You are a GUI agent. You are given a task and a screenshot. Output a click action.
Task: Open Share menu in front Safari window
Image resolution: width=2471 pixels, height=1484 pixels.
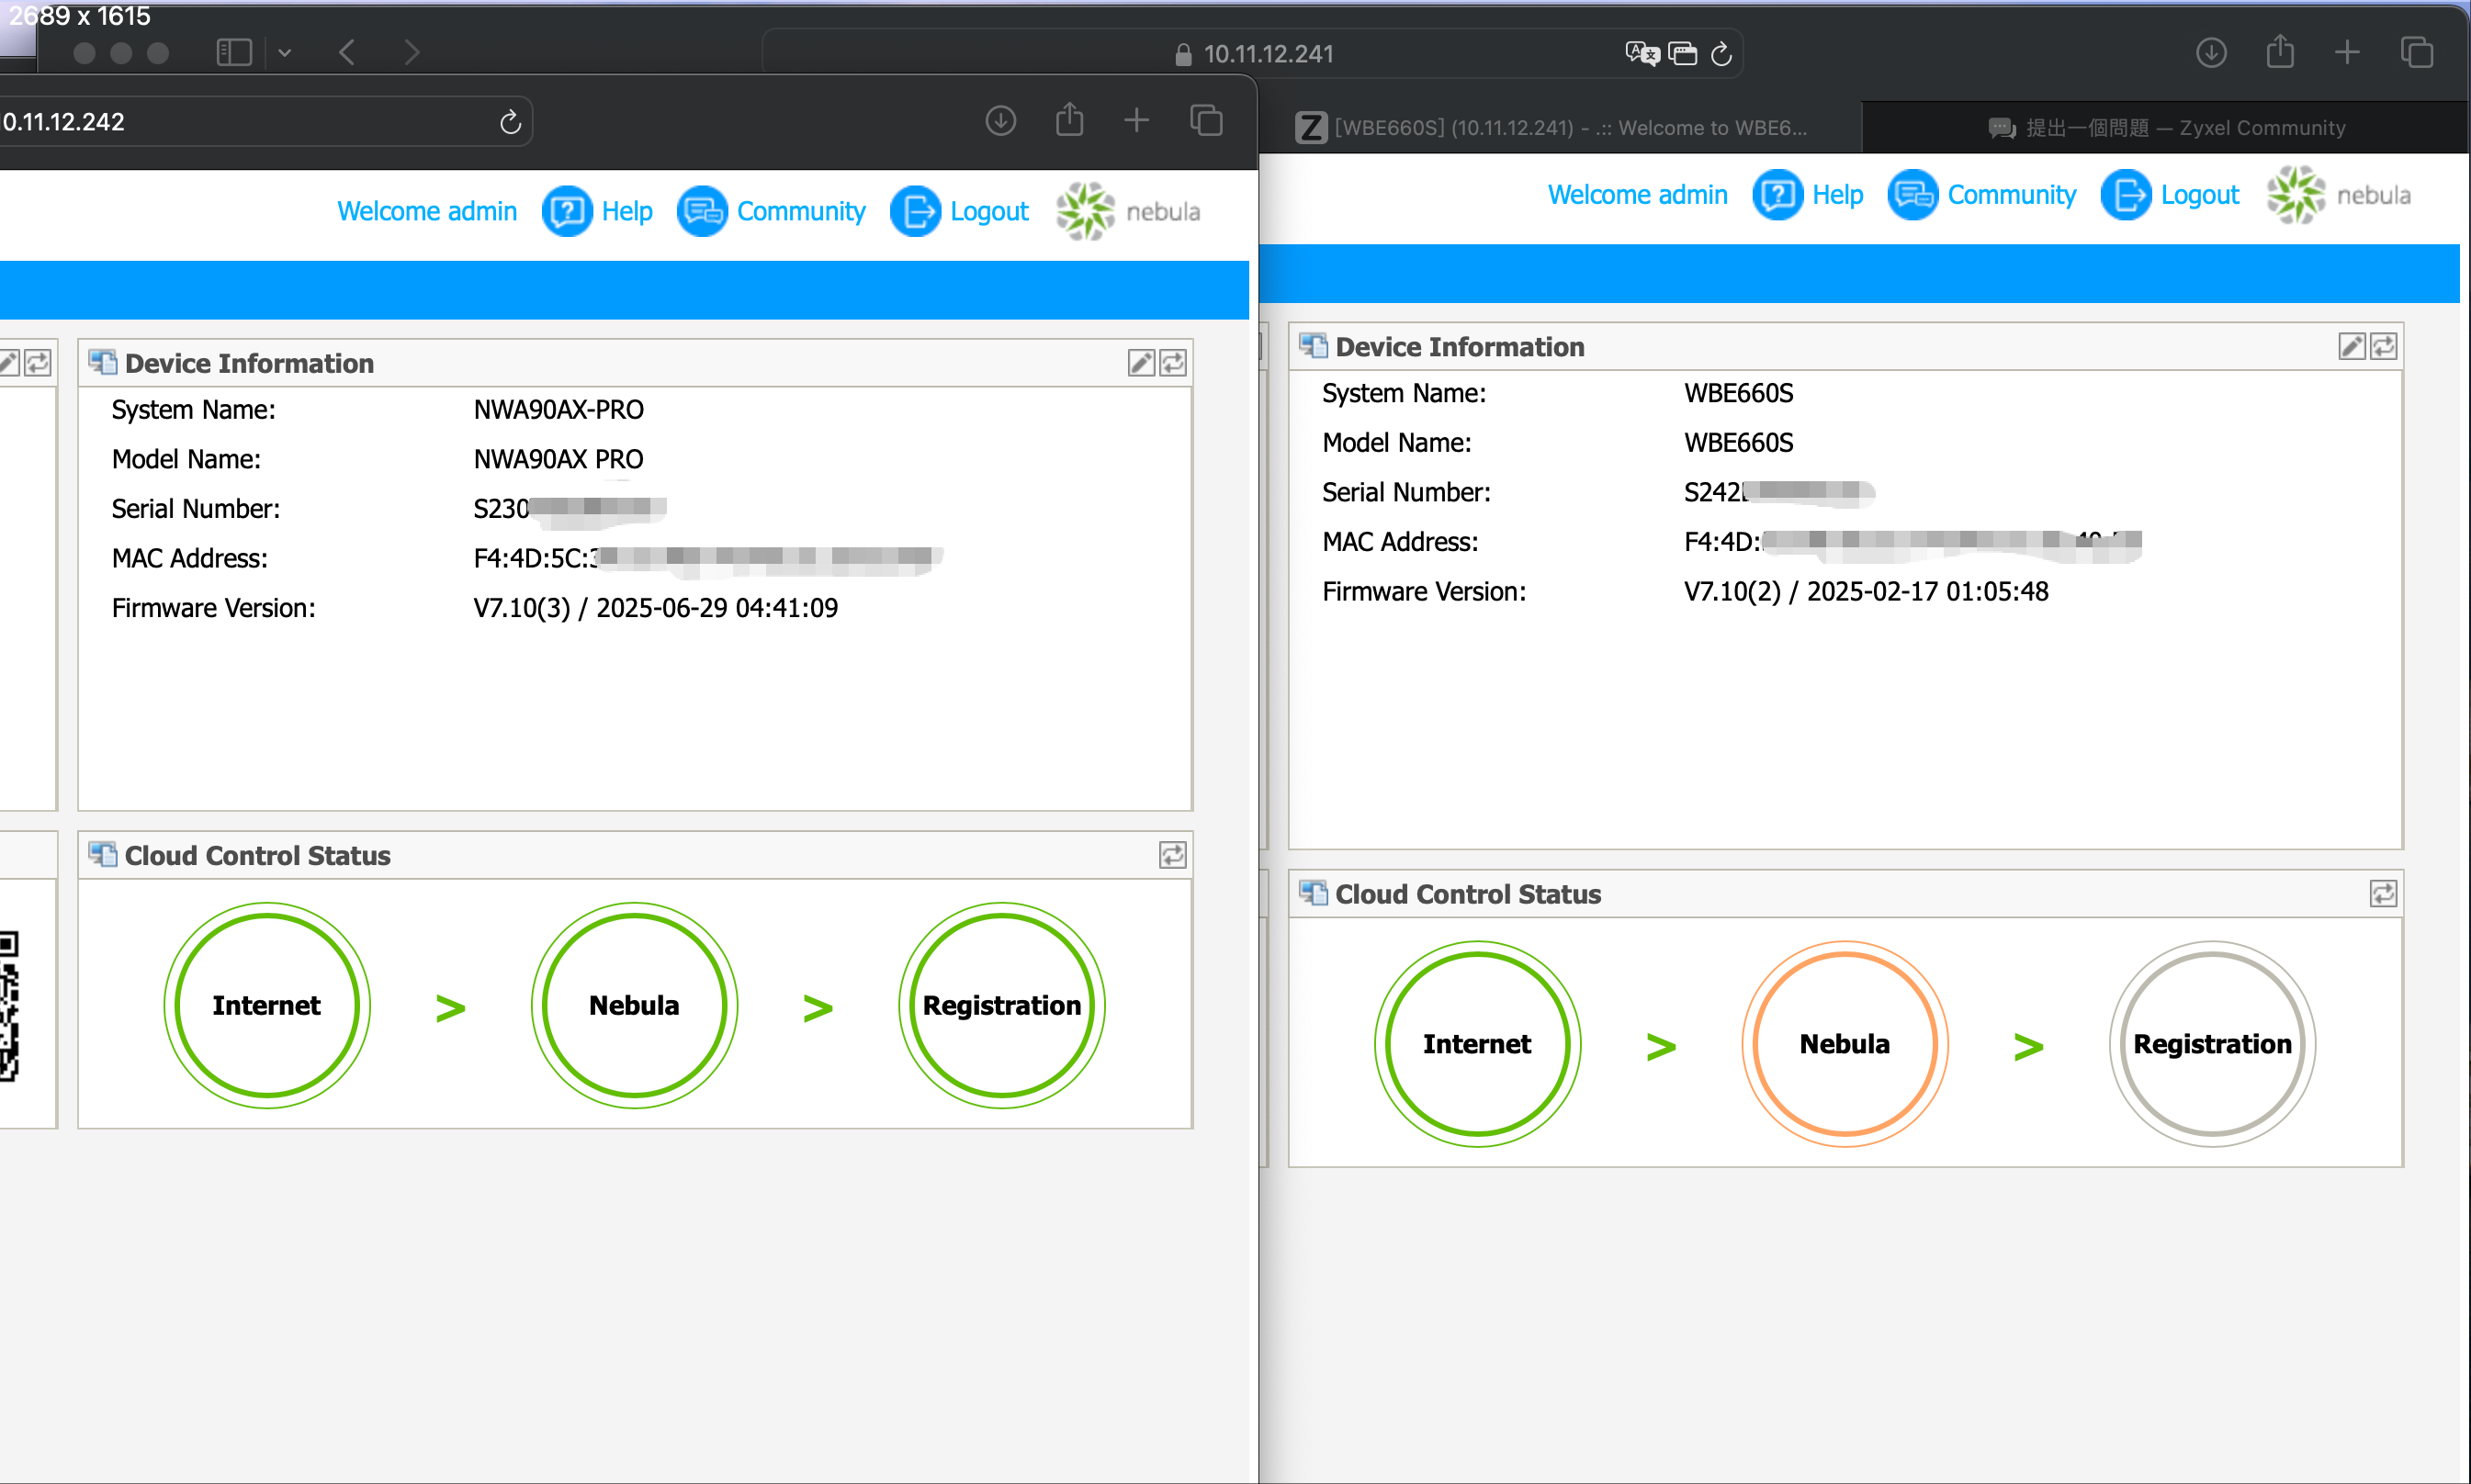coord(1070,119)
